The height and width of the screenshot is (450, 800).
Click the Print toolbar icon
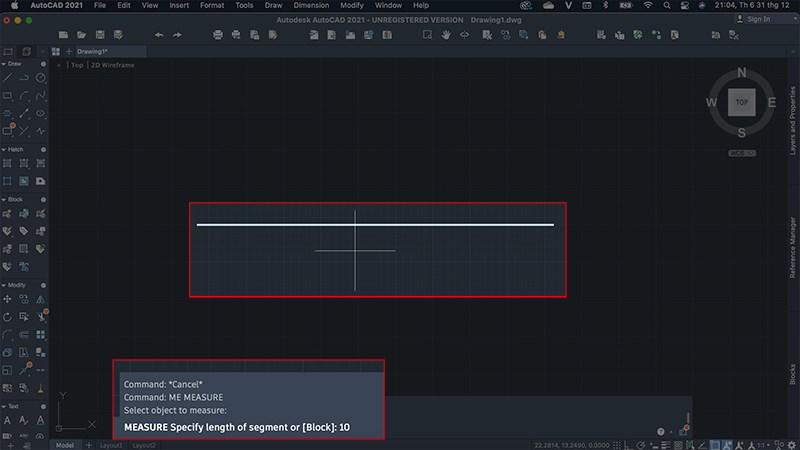pos(218,35)
